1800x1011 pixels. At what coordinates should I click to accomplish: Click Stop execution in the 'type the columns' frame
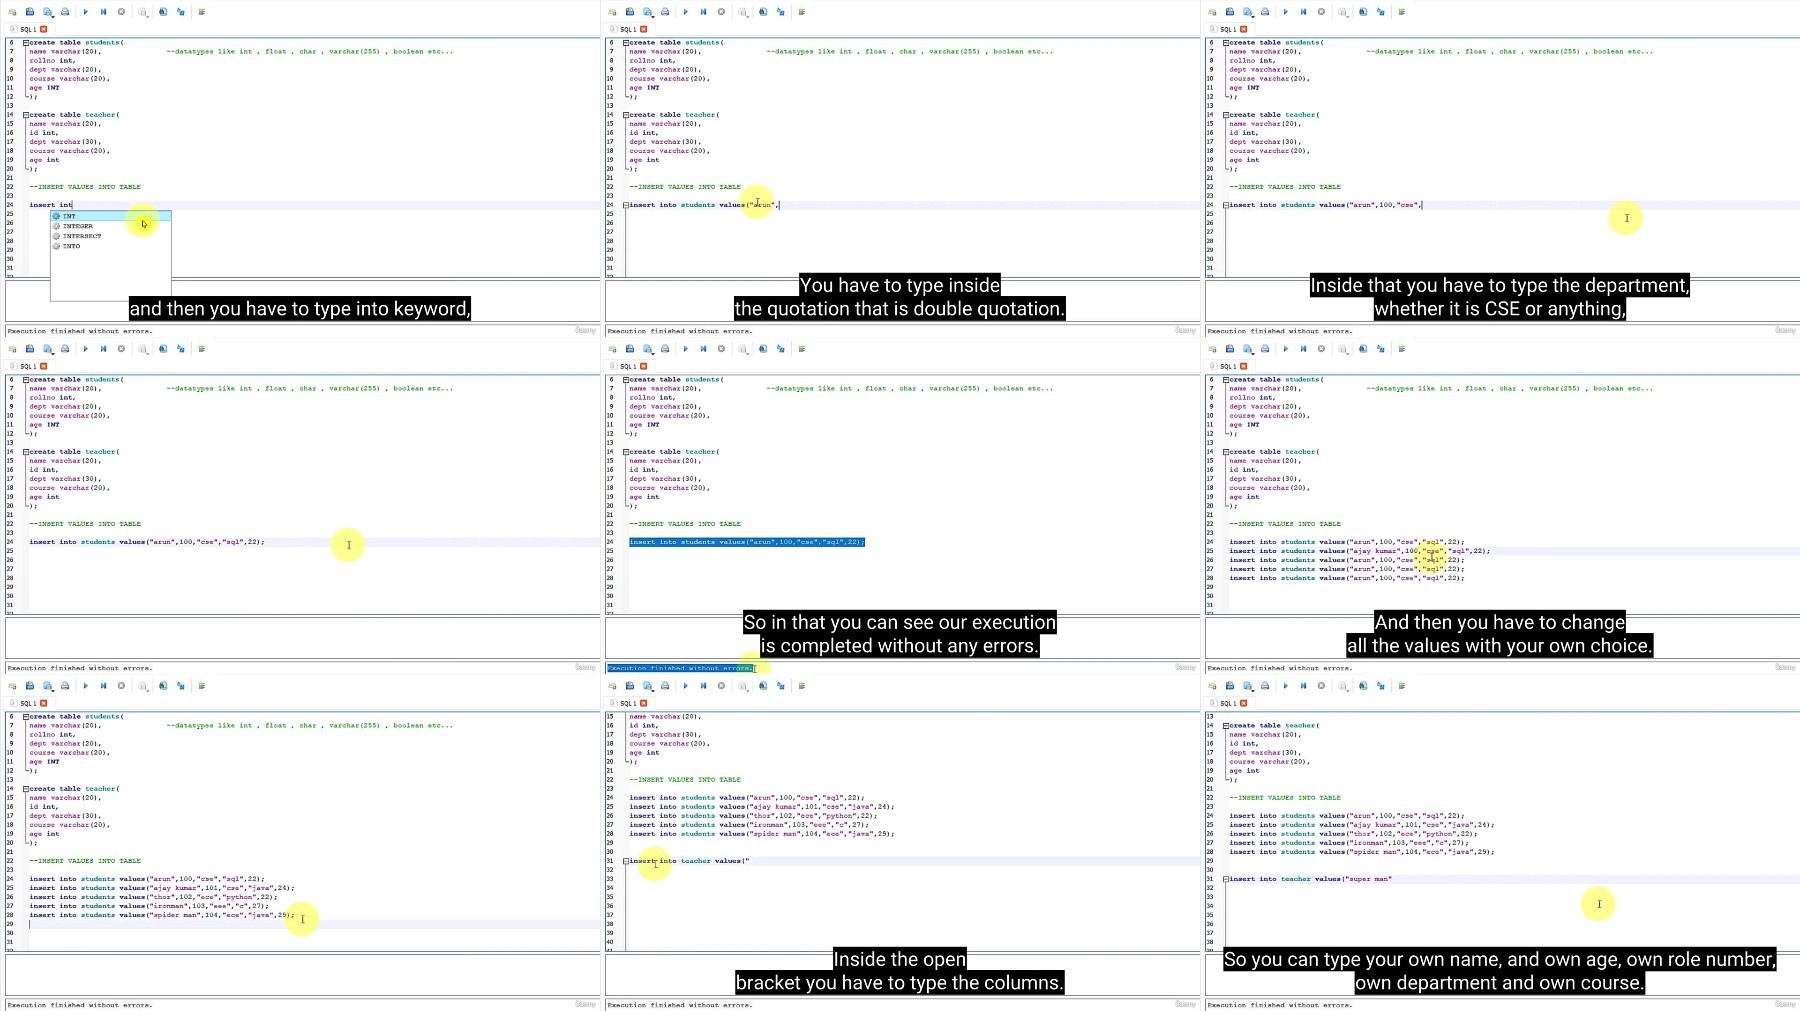721,686
